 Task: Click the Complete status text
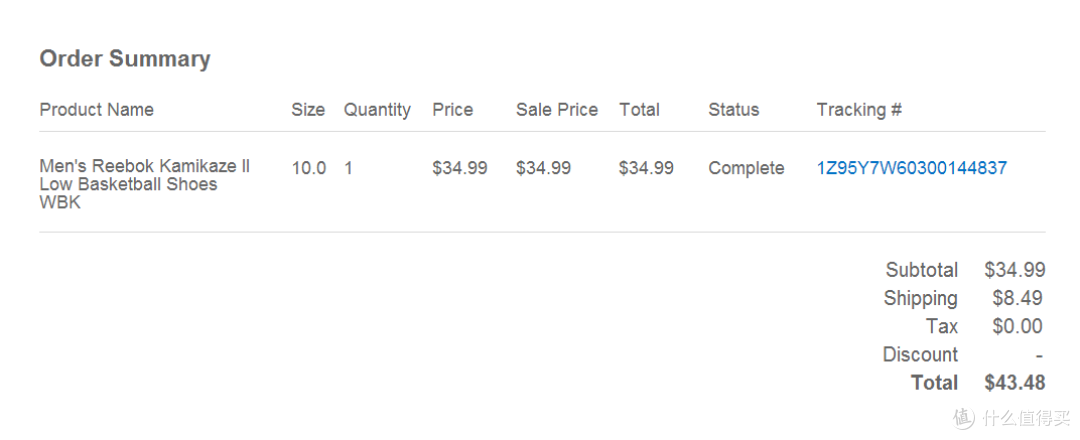tap(746, 169)
